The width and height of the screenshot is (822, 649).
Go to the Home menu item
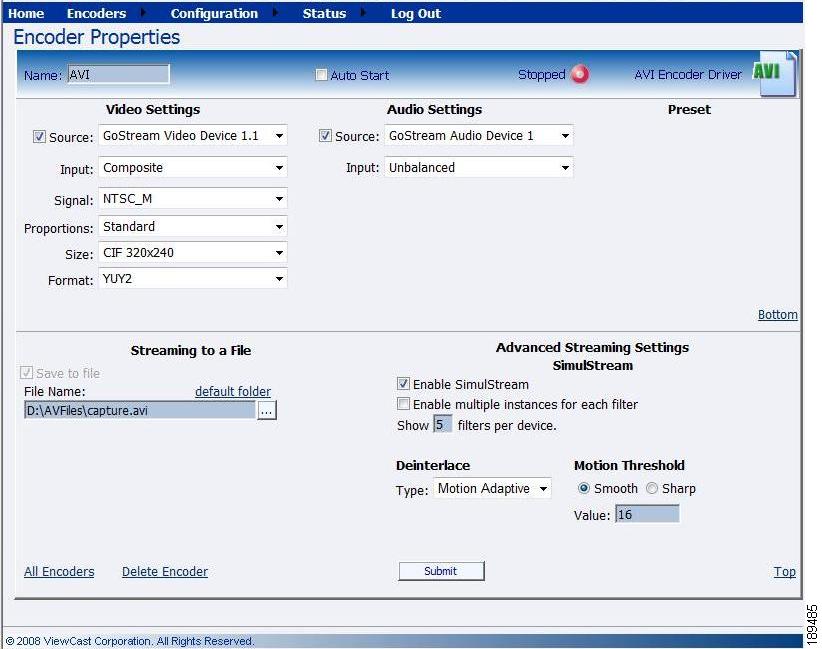(x=26, y=13)
